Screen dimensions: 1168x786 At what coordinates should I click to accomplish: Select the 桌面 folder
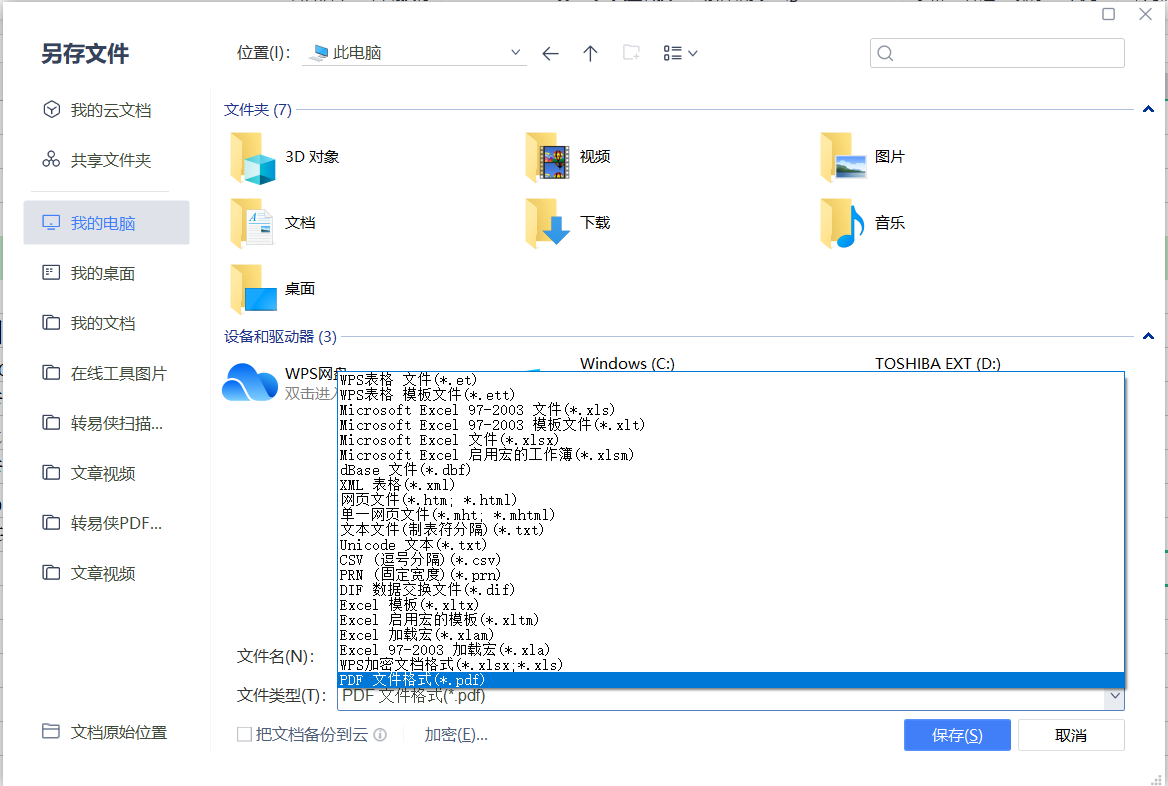(273, 288)
